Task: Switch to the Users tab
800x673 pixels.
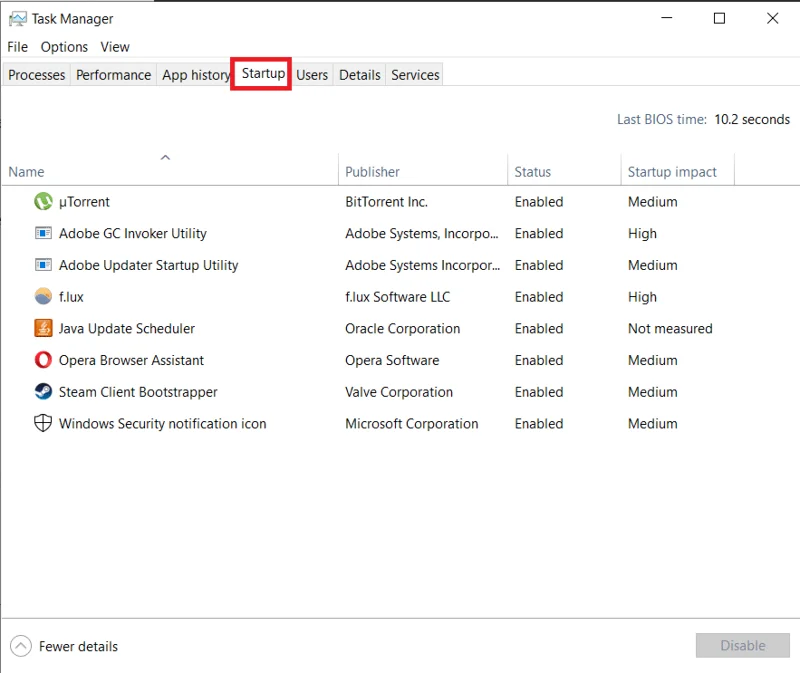Action: pyautogui.click(x=312, y=75)
